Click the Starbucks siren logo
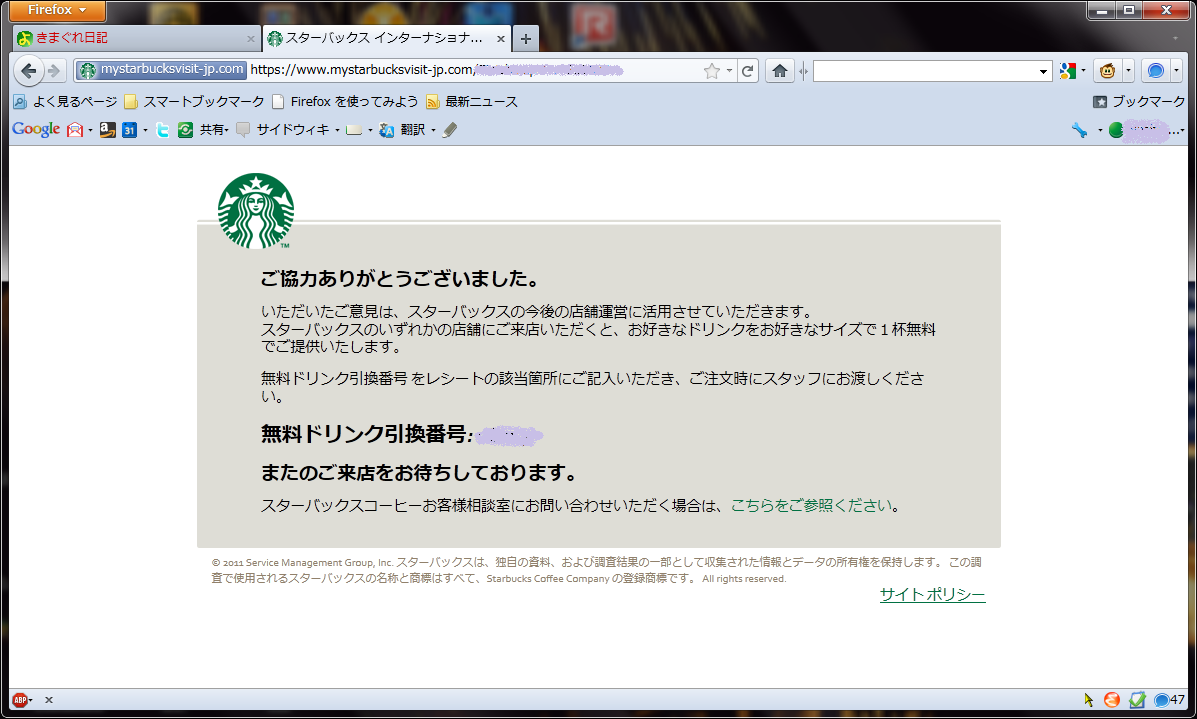Screen dimensions: 1197x719 click(256, 211)
